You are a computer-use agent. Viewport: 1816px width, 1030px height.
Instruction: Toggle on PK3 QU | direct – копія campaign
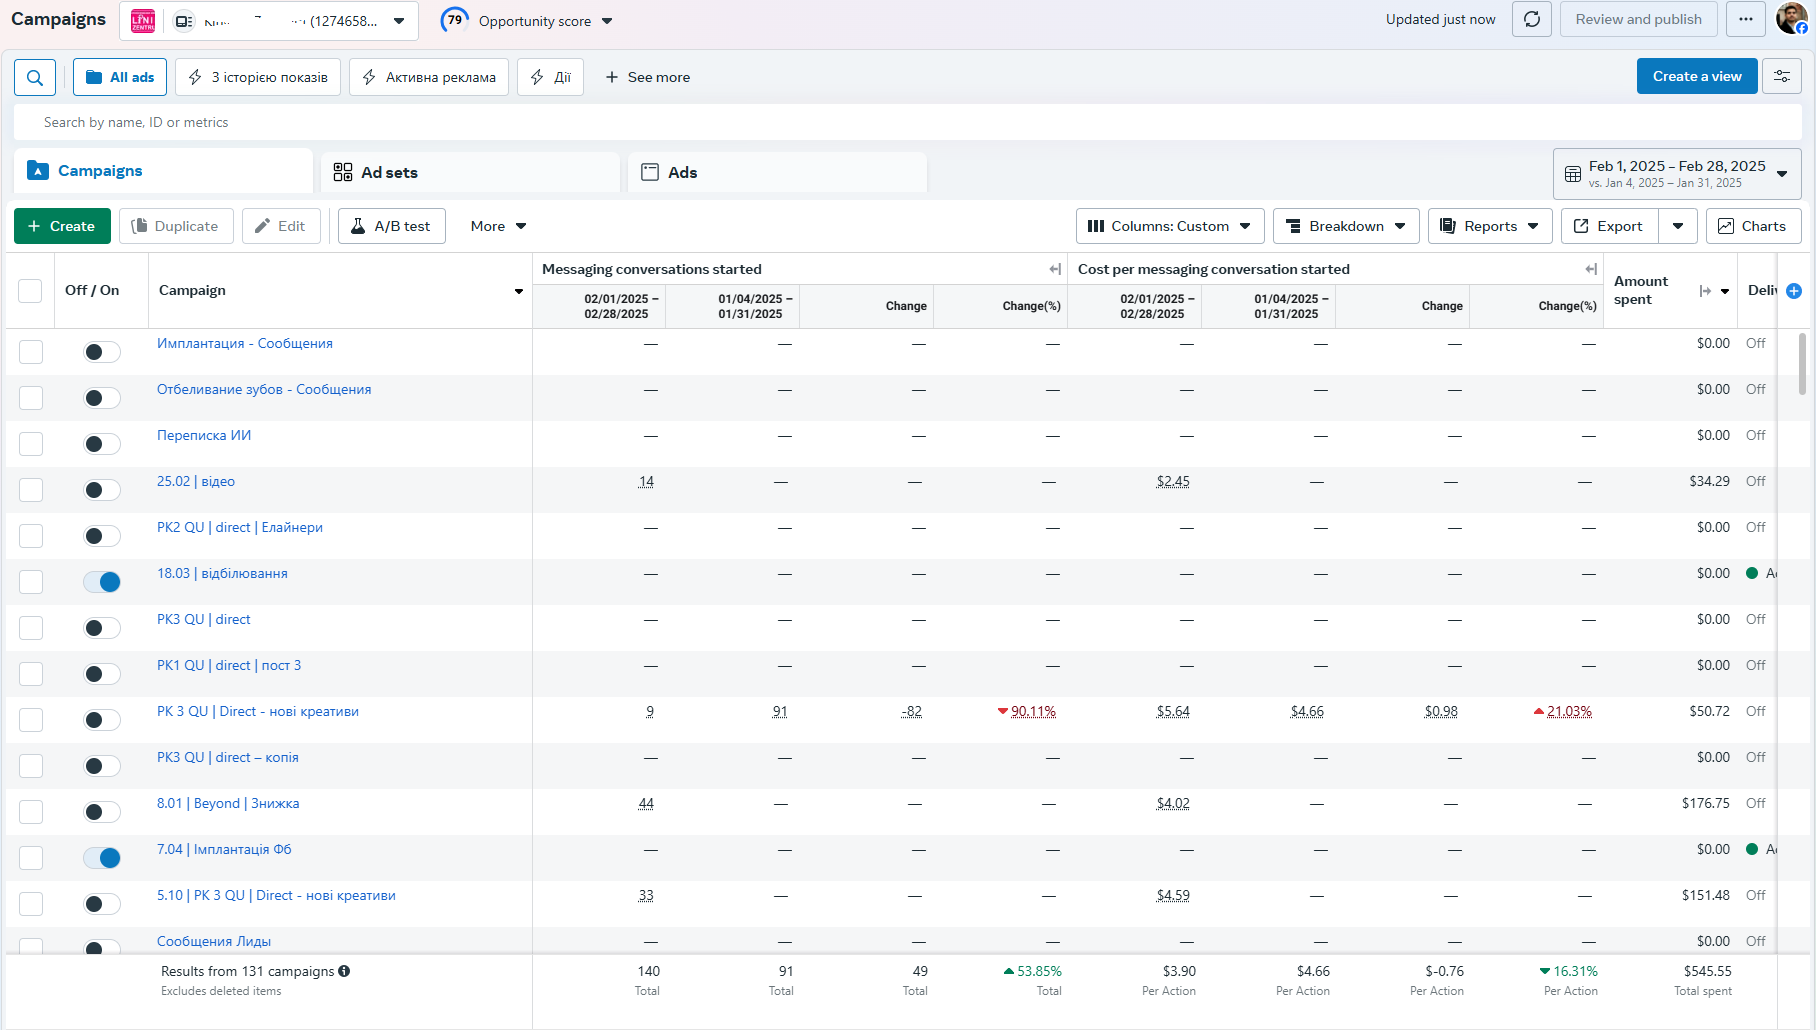(101, 766)
